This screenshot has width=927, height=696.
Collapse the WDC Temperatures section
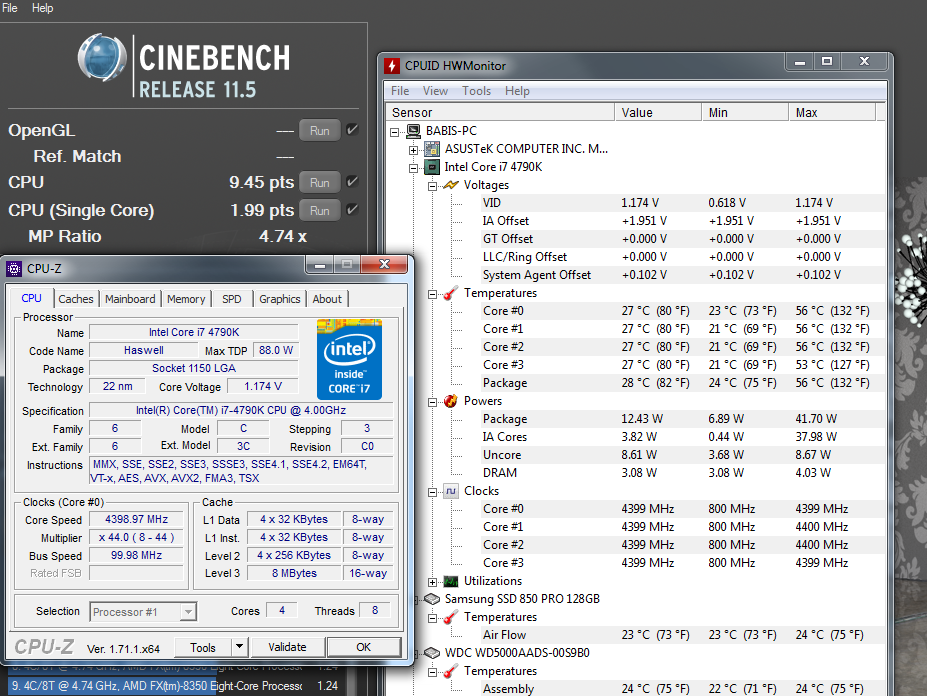(433, 672)
